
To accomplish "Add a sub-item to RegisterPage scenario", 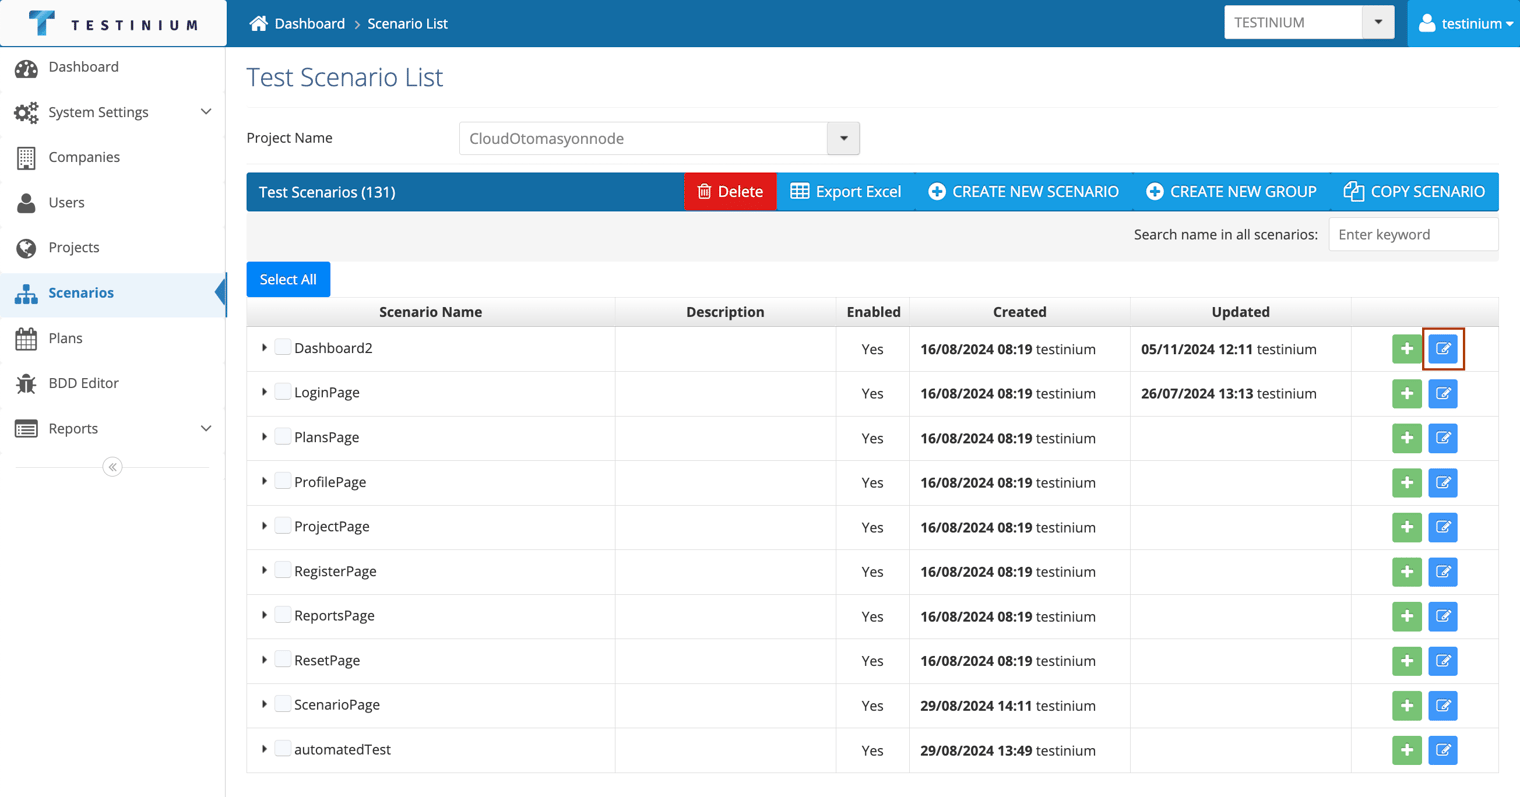I will [1406, 572].
